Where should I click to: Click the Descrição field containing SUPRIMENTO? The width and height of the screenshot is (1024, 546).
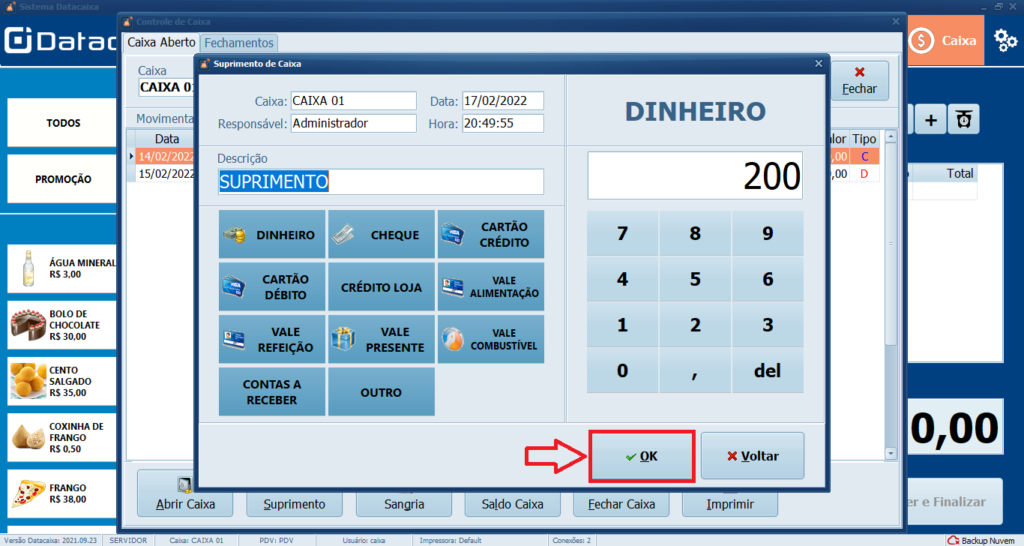pyautogui.click(x=381, y=182)
